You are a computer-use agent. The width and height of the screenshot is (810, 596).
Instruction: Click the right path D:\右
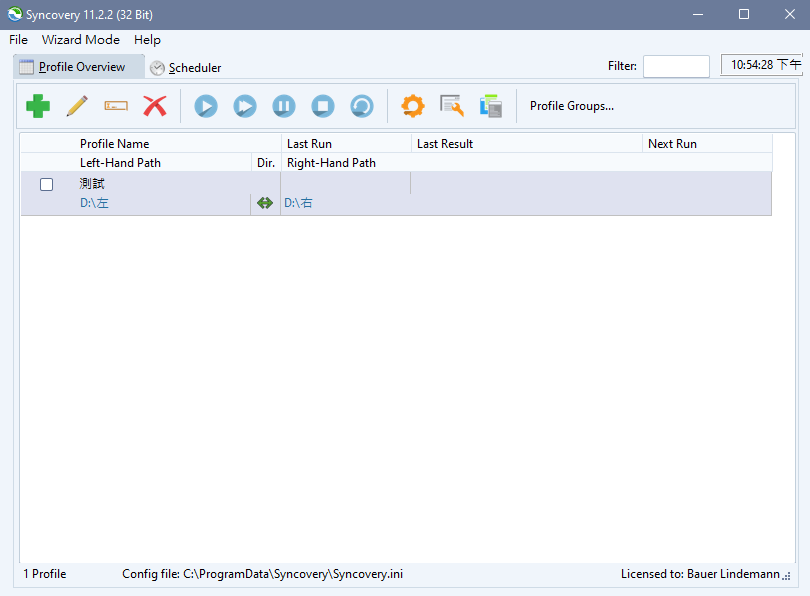click(x=298, y=203)
